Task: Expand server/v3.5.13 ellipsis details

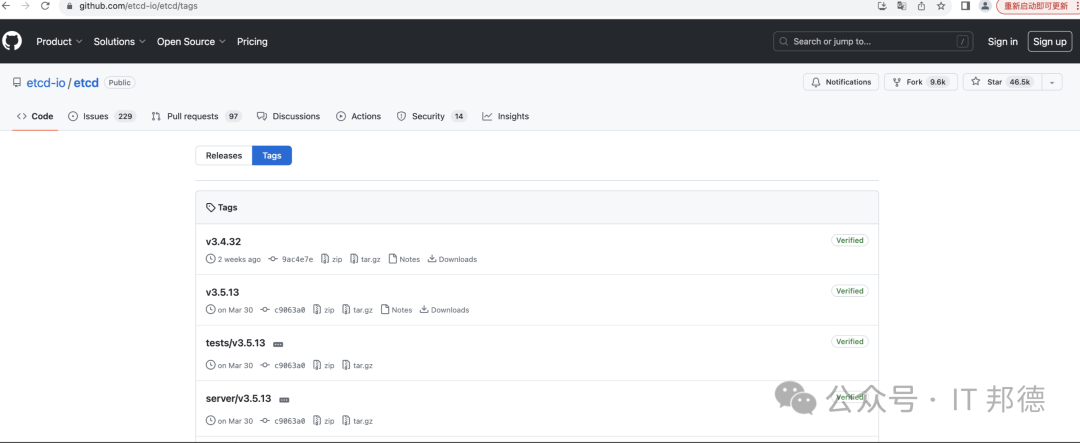Action: coord(284,400)
